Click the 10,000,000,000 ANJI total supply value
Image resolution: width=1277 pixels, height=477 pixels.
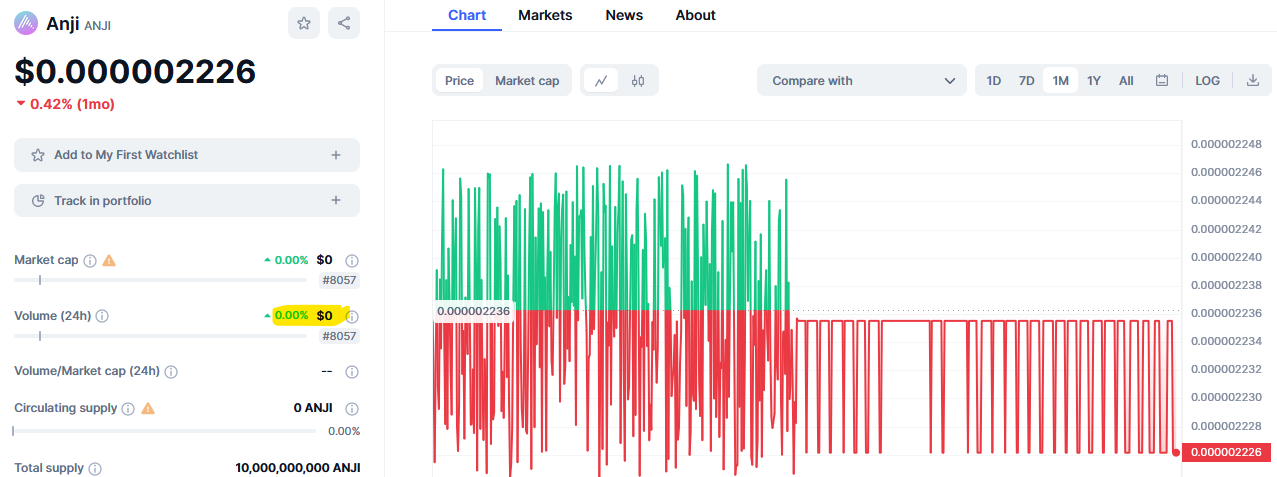298,468
